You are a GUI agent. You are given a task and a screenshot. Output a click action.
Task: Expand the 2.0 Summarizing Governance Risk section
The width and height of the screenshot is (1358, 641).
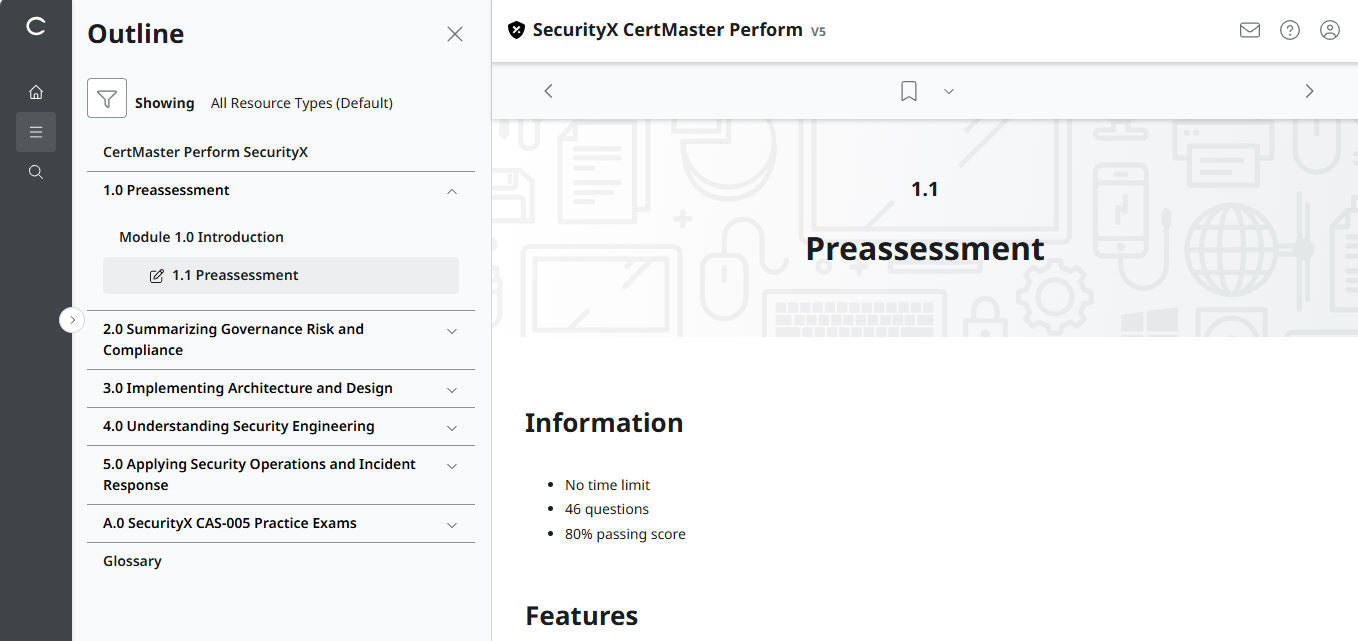(x=451, y=330)
